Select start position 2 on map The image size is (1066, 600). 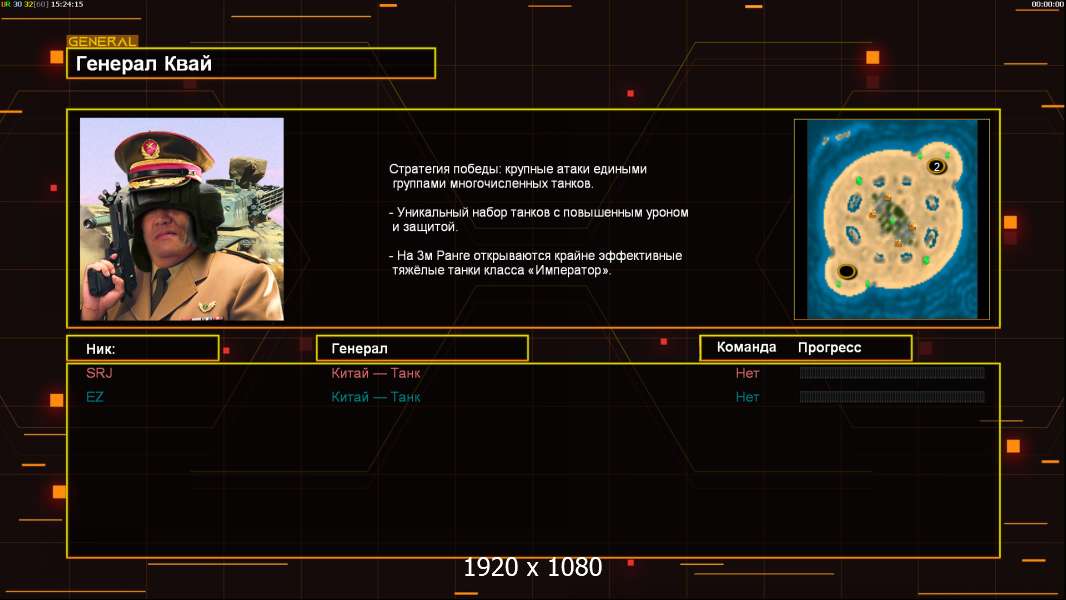click(x=937, y=166)
